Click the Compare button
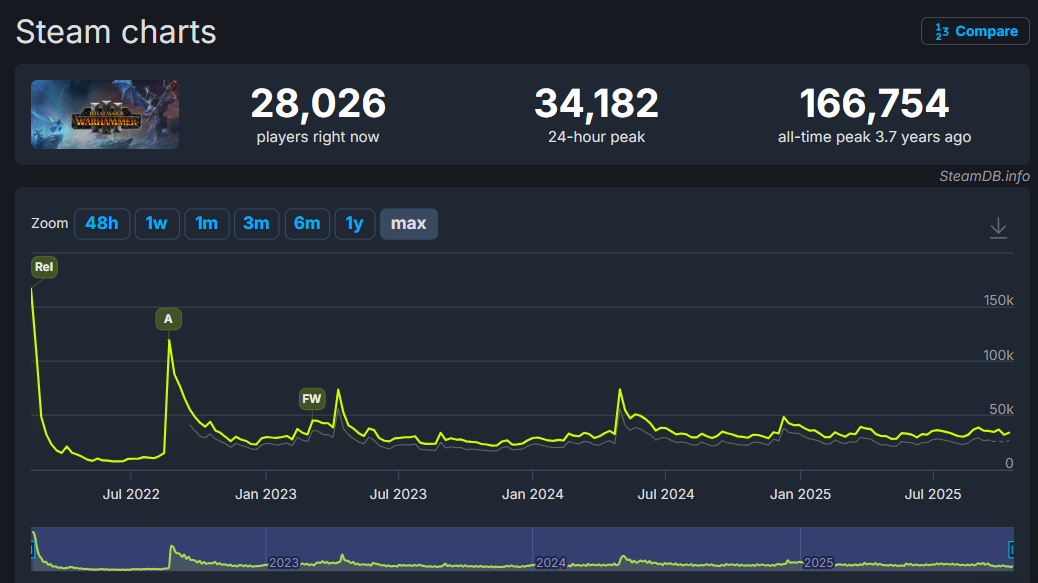This screenshot has height=583, width=1038. click(975, 31)
